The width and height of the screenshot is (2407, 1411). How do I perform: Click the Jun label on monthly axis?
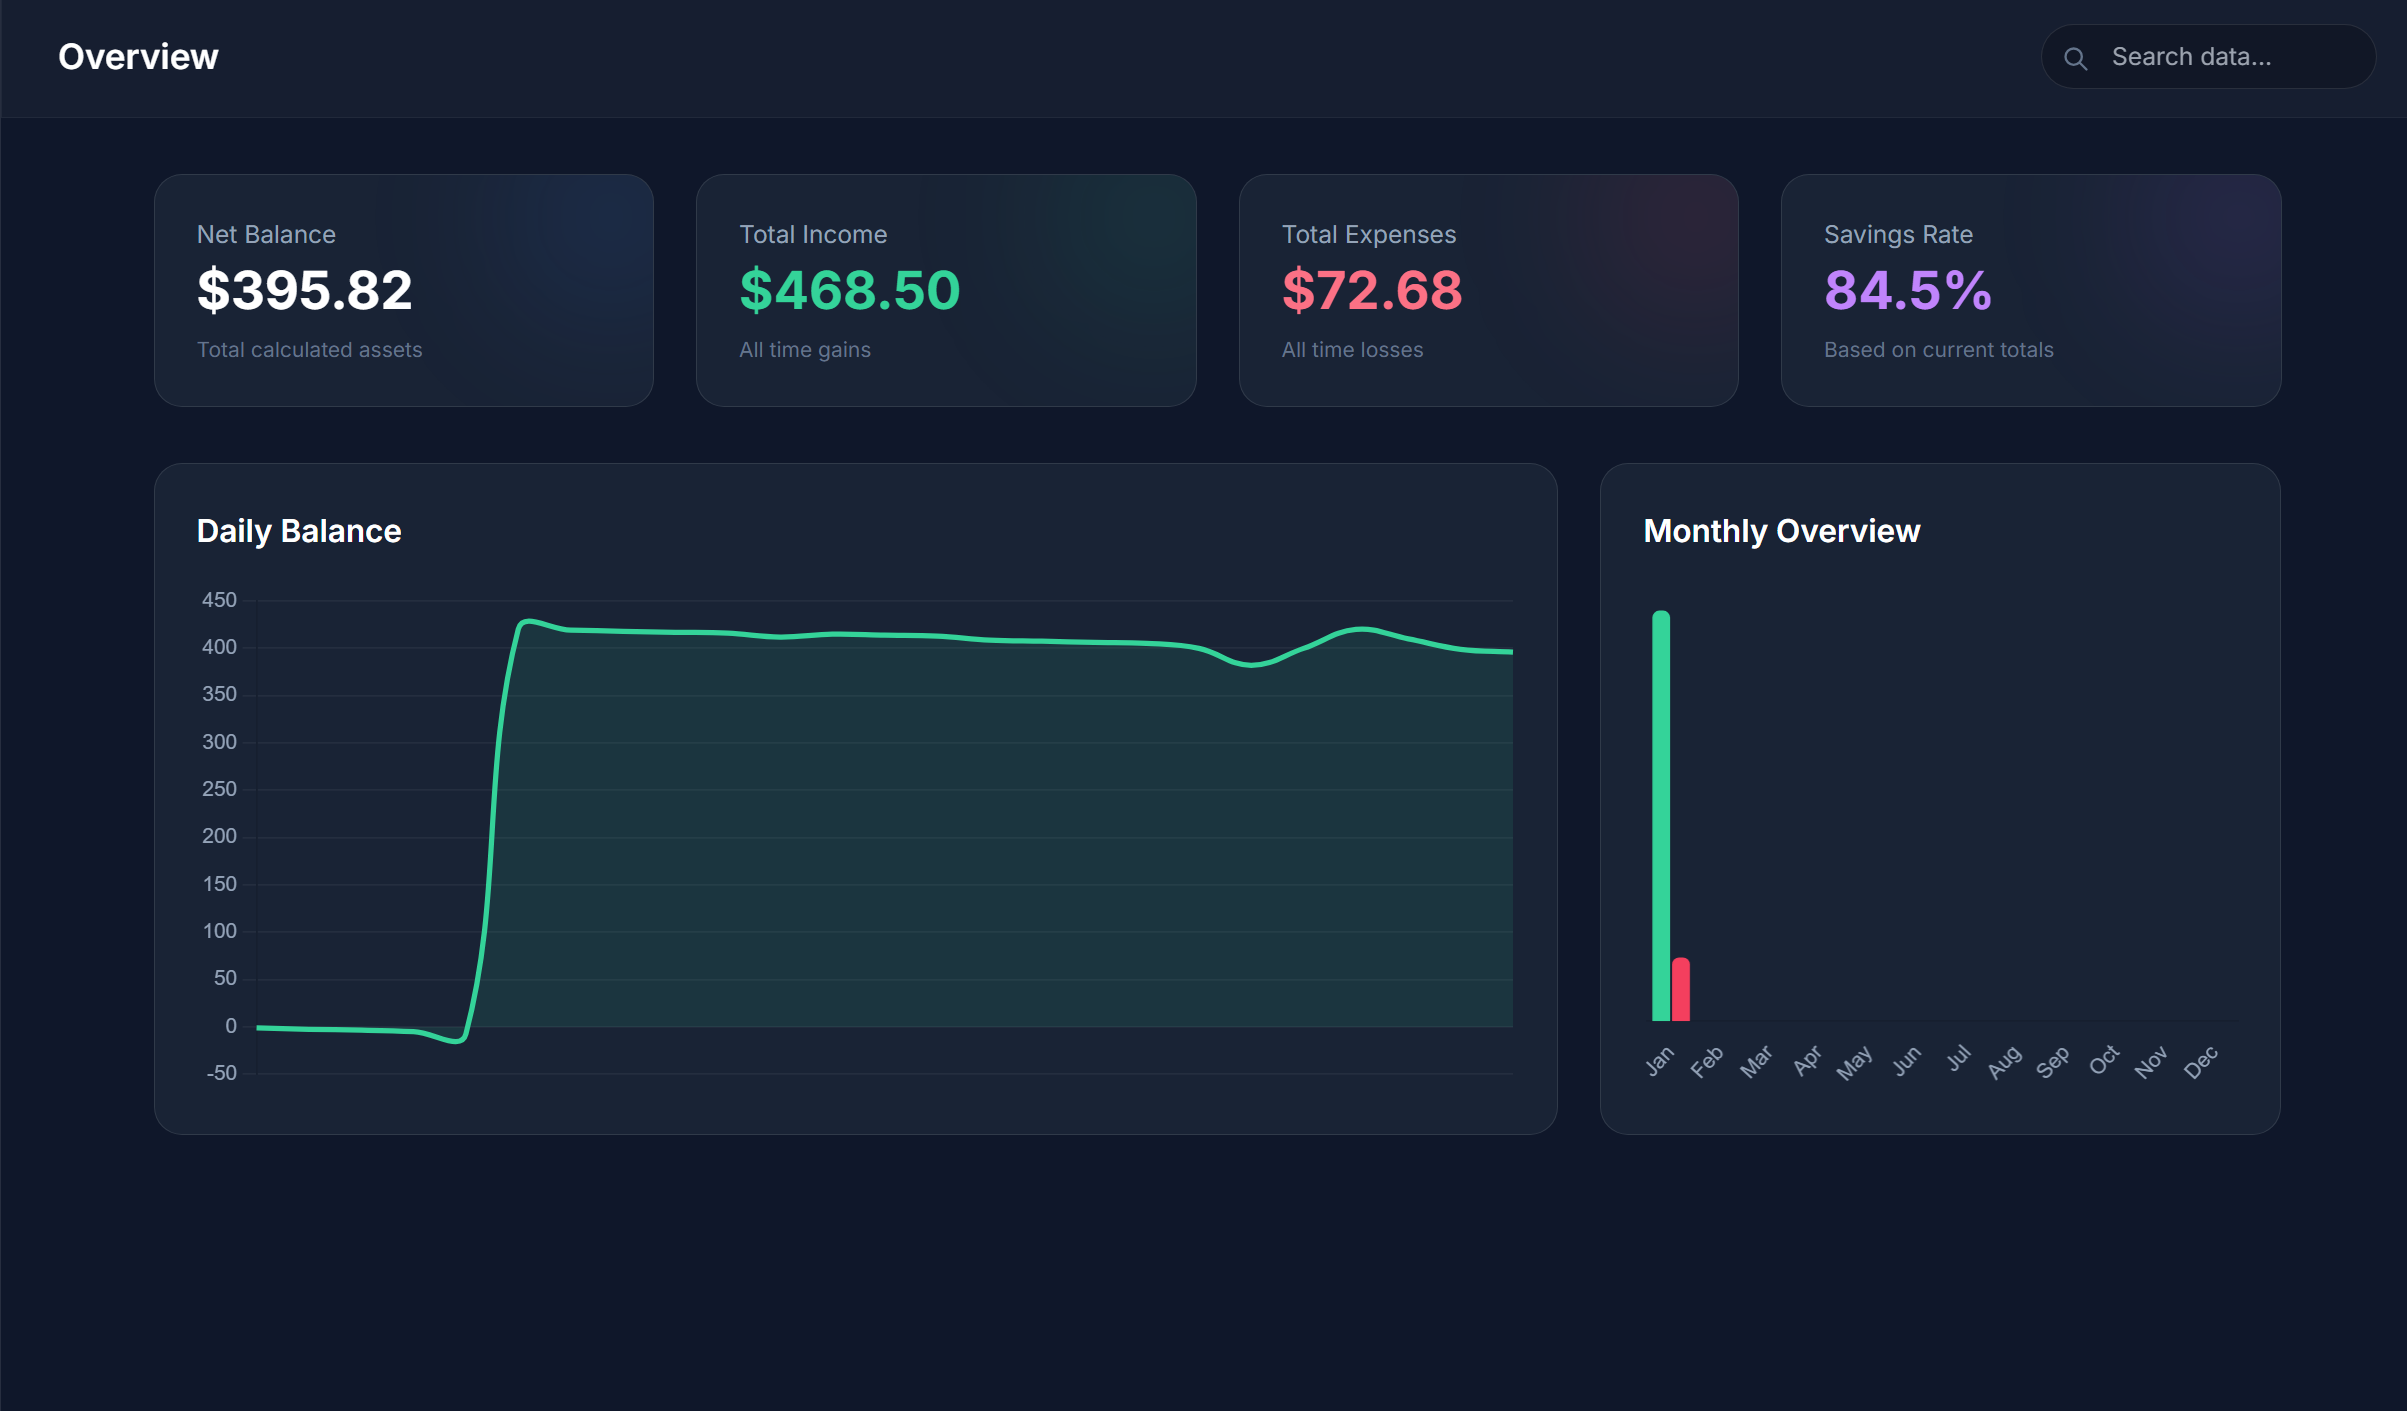click(1906, 1061)
